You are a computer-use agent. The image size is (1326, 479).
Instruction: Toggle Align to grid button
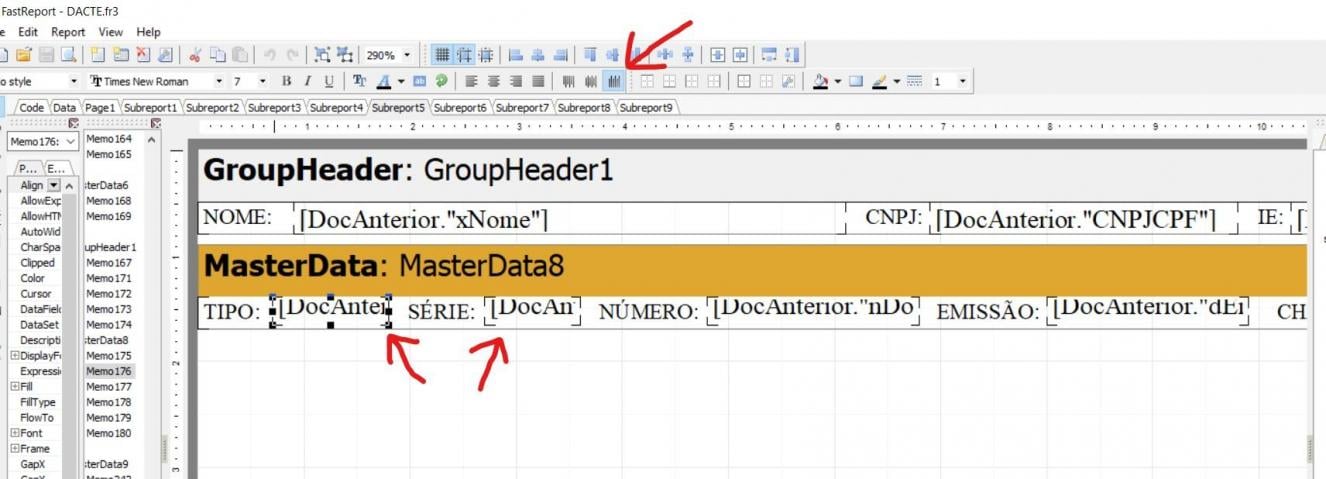click(464, 55)
